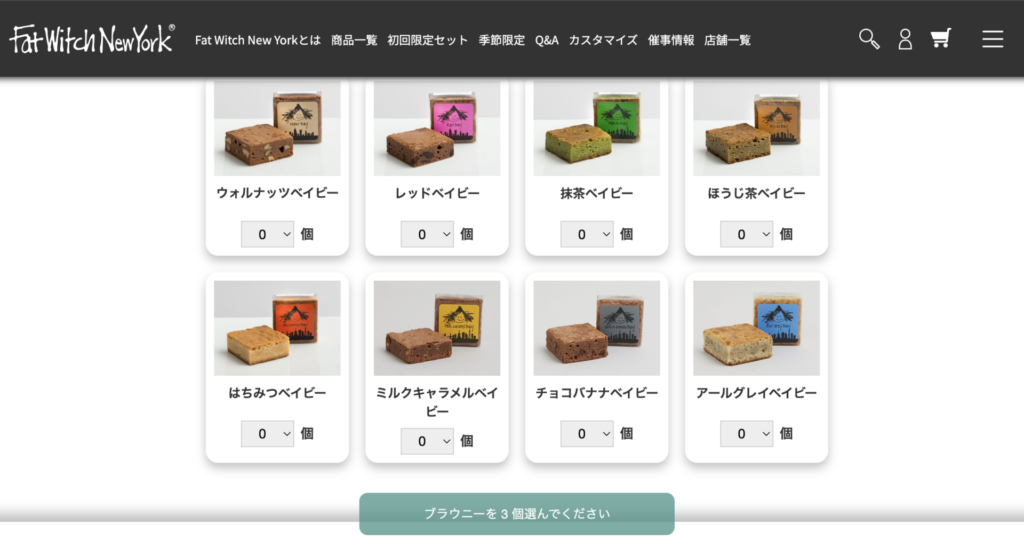Open the search magnifier icon
Screen dimensions: 1024x548
pos(869,39)
